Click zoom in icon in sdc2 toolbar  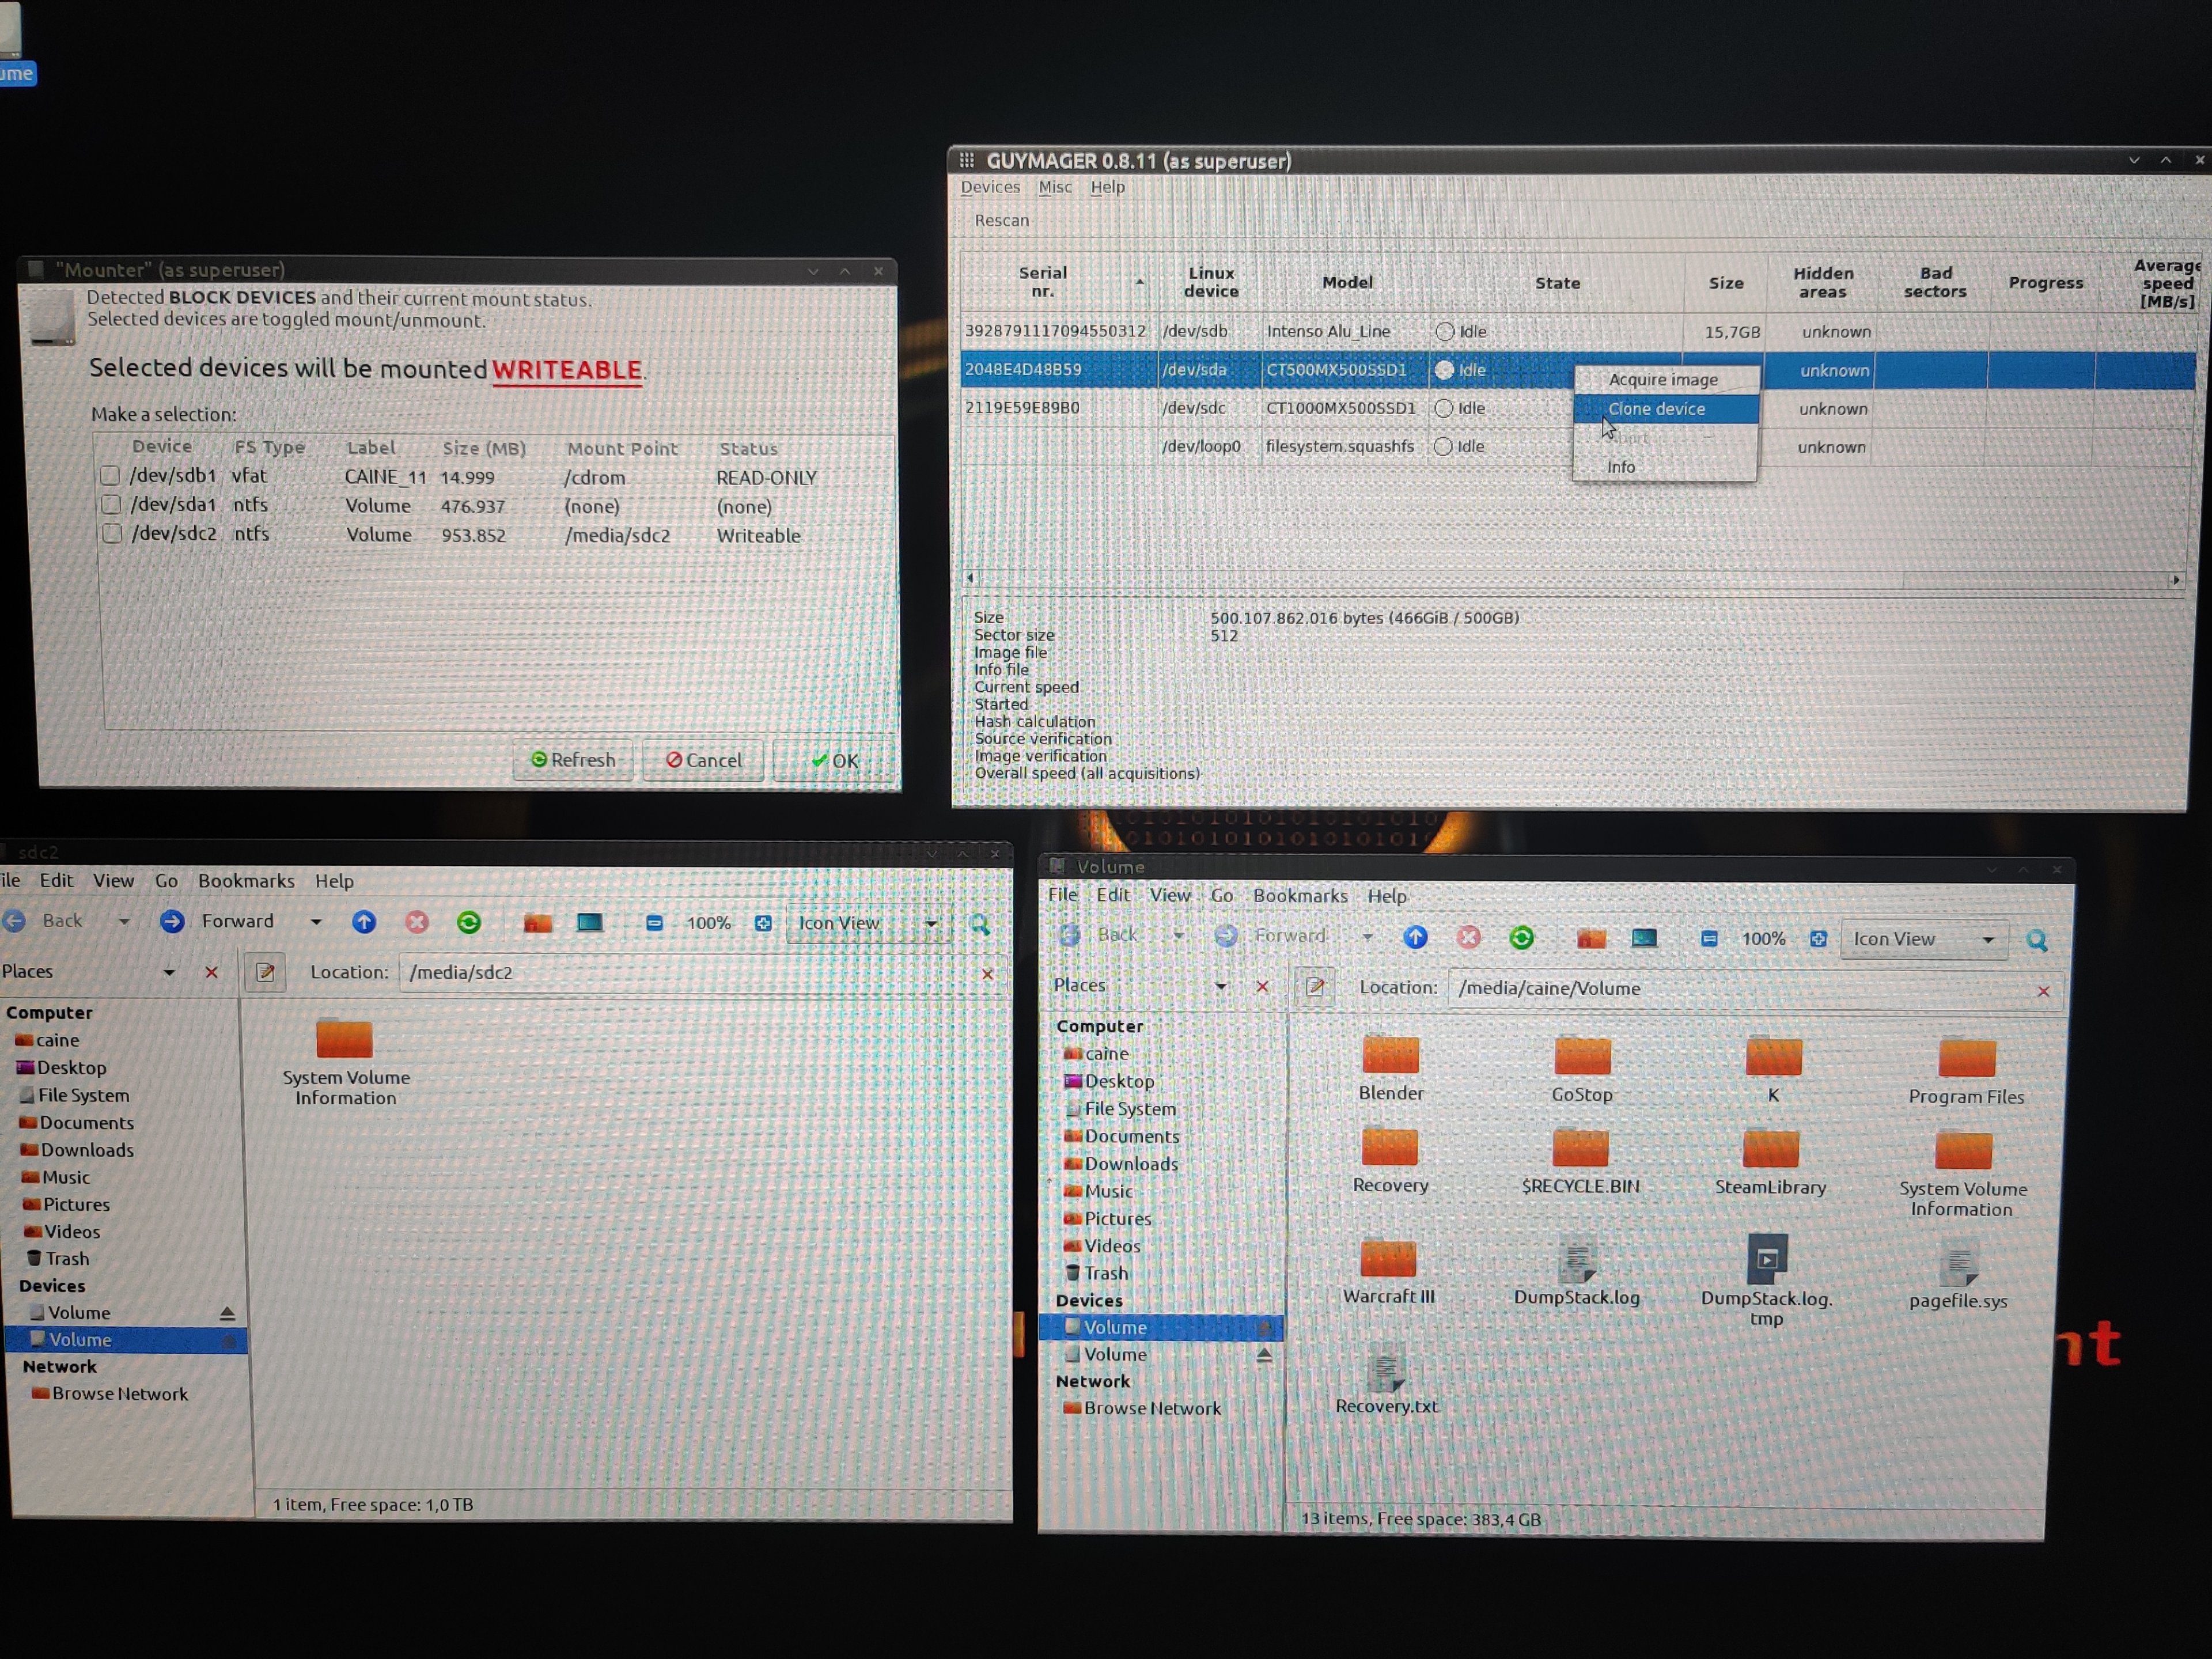pyautogui.click(x=763, y=923)
